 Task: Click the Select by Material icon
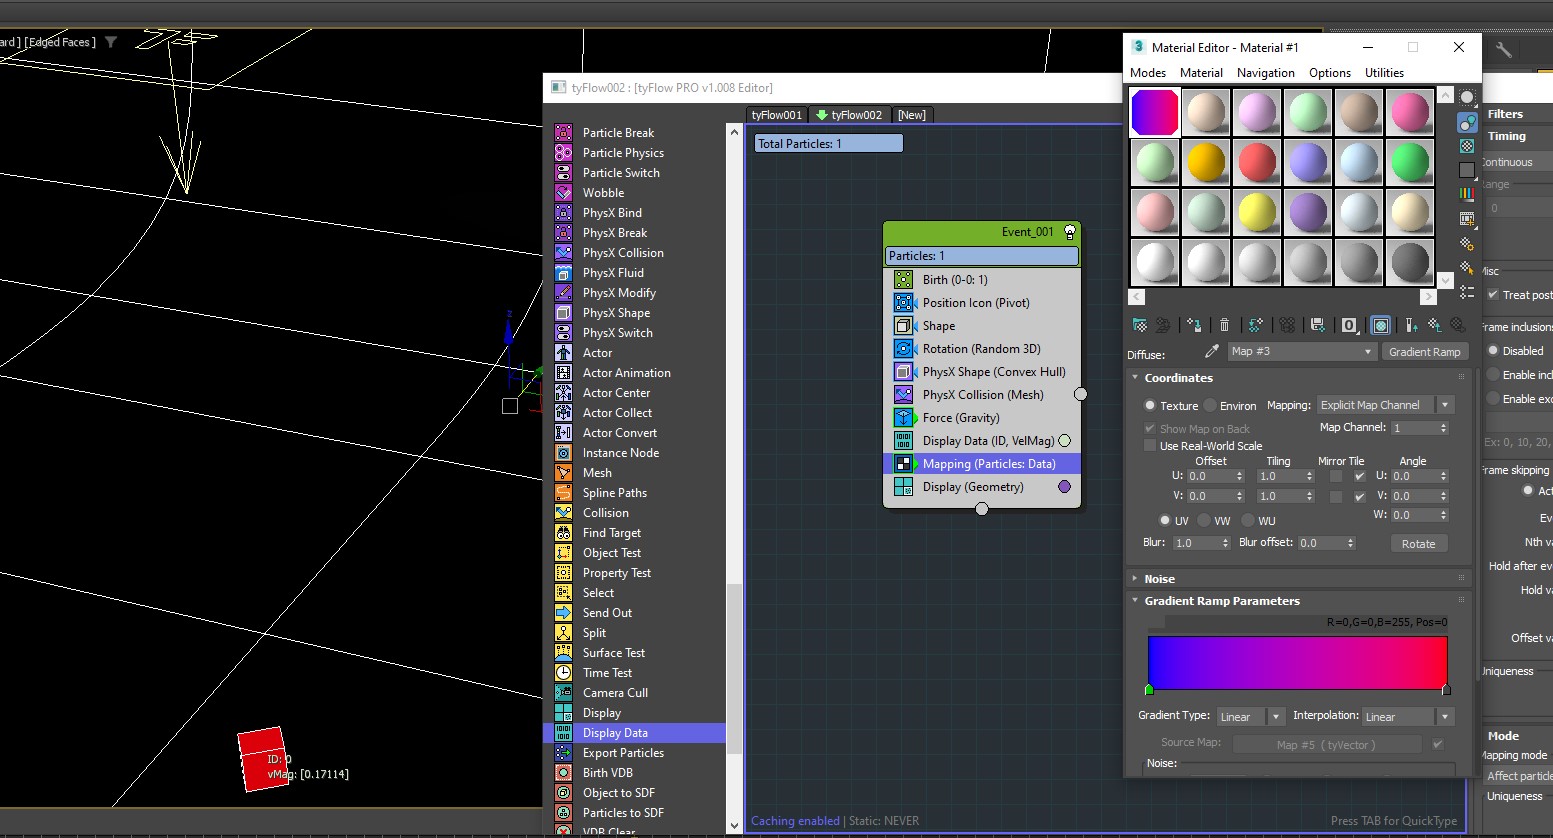[1467, 268]
